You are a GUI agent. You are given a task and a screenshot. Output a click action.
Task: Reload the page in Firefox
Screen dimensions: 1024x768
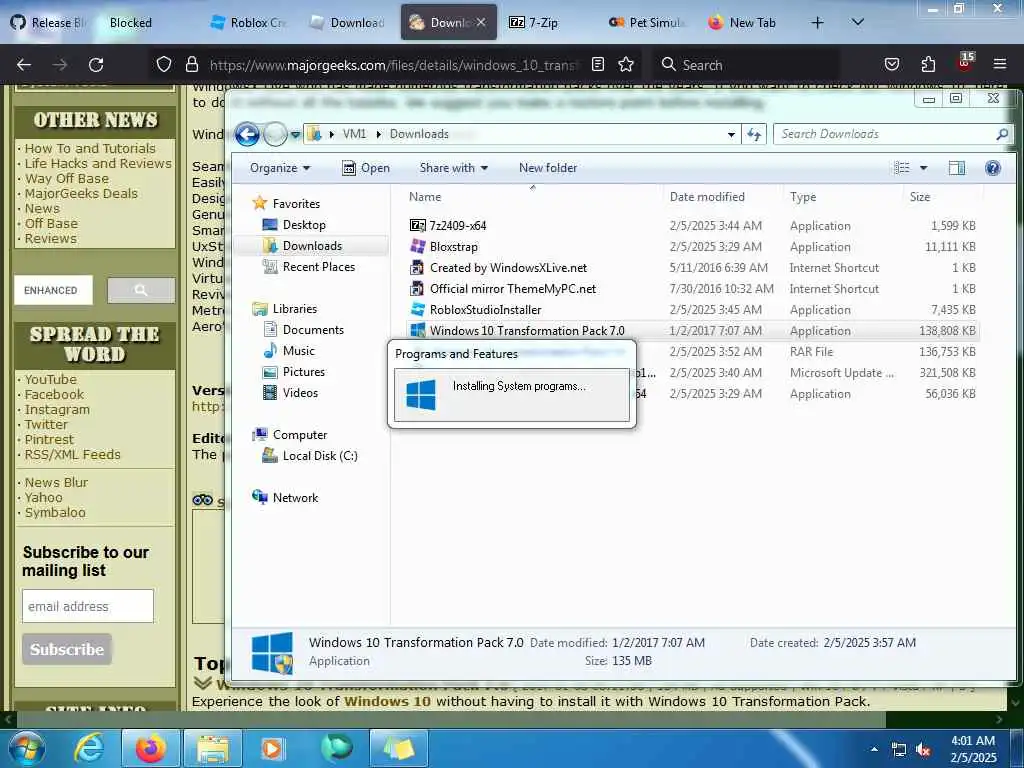pos(96,65)
